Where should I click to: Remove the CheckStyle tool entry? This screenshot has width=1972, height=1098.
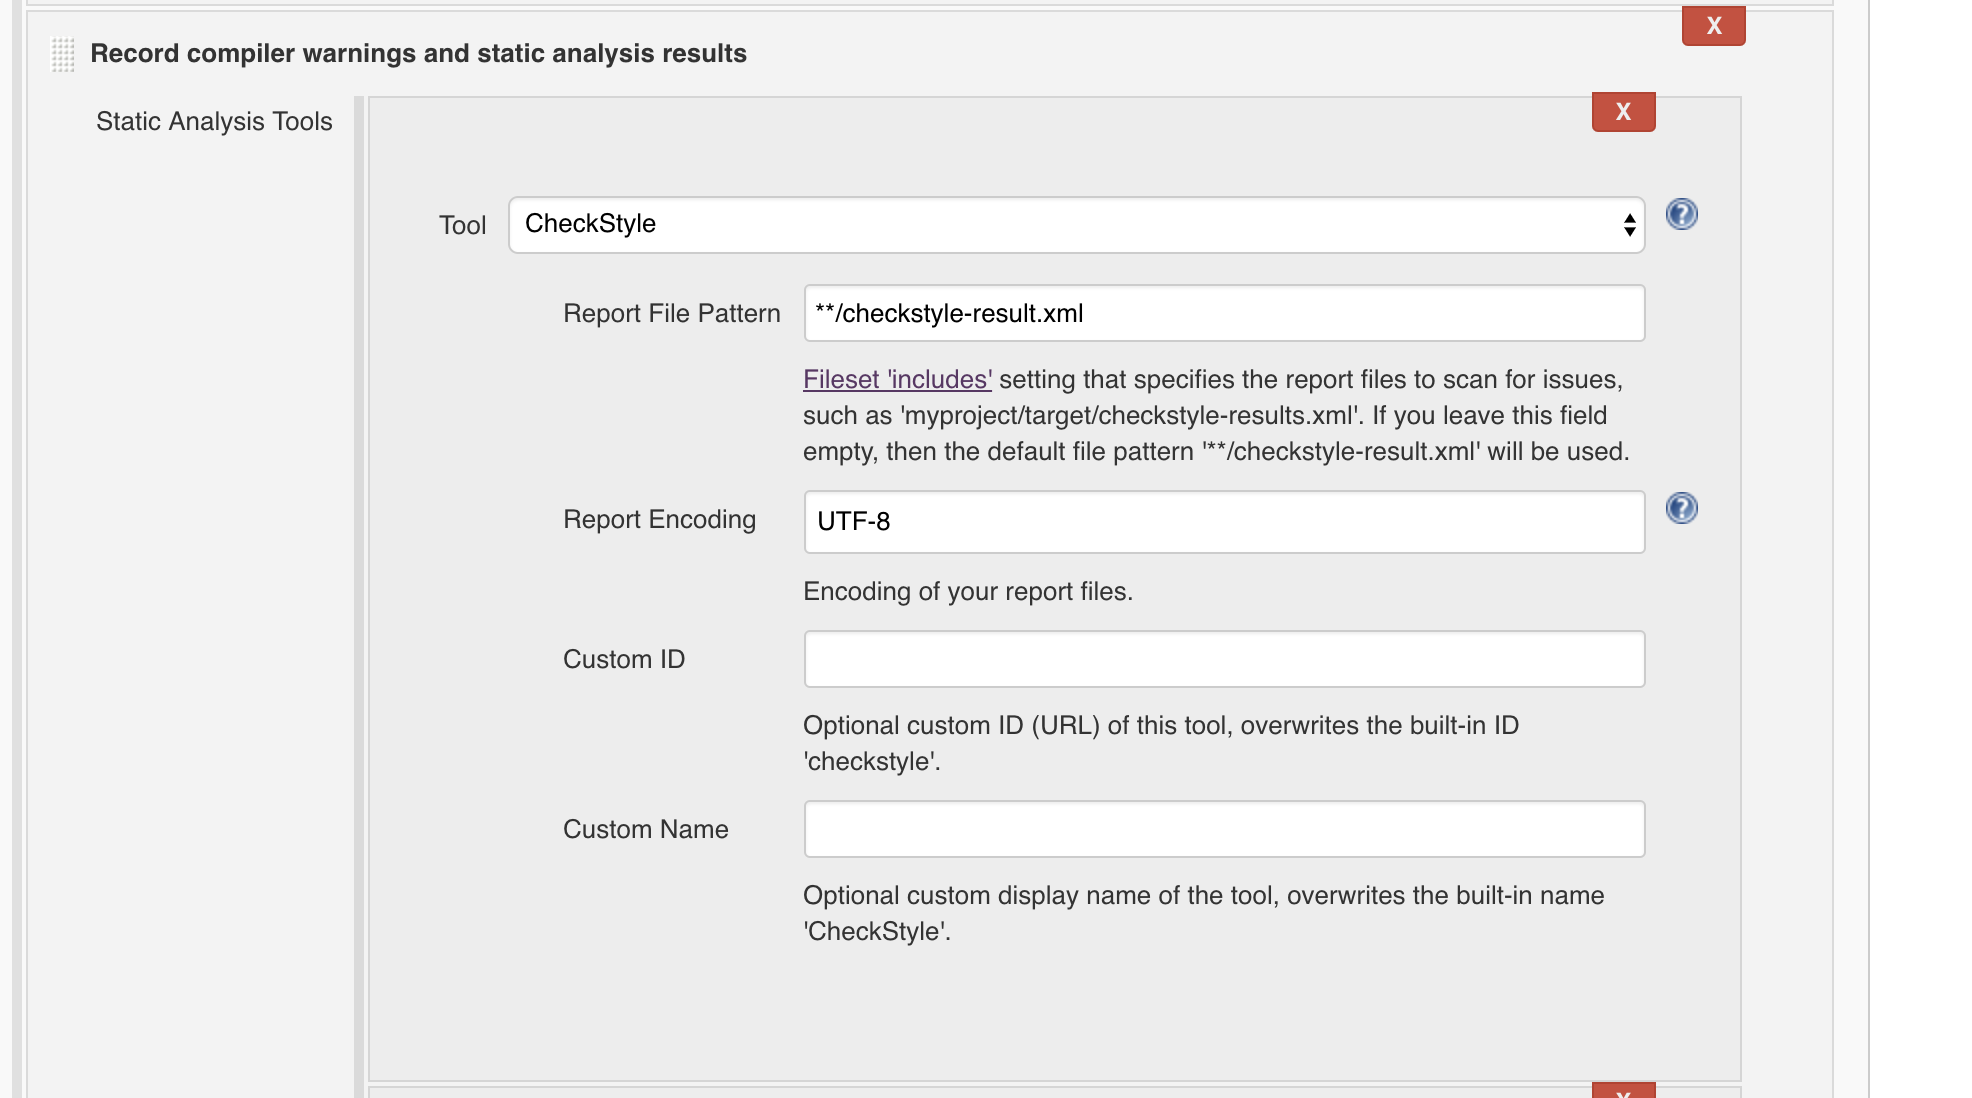click(1623, 112)
